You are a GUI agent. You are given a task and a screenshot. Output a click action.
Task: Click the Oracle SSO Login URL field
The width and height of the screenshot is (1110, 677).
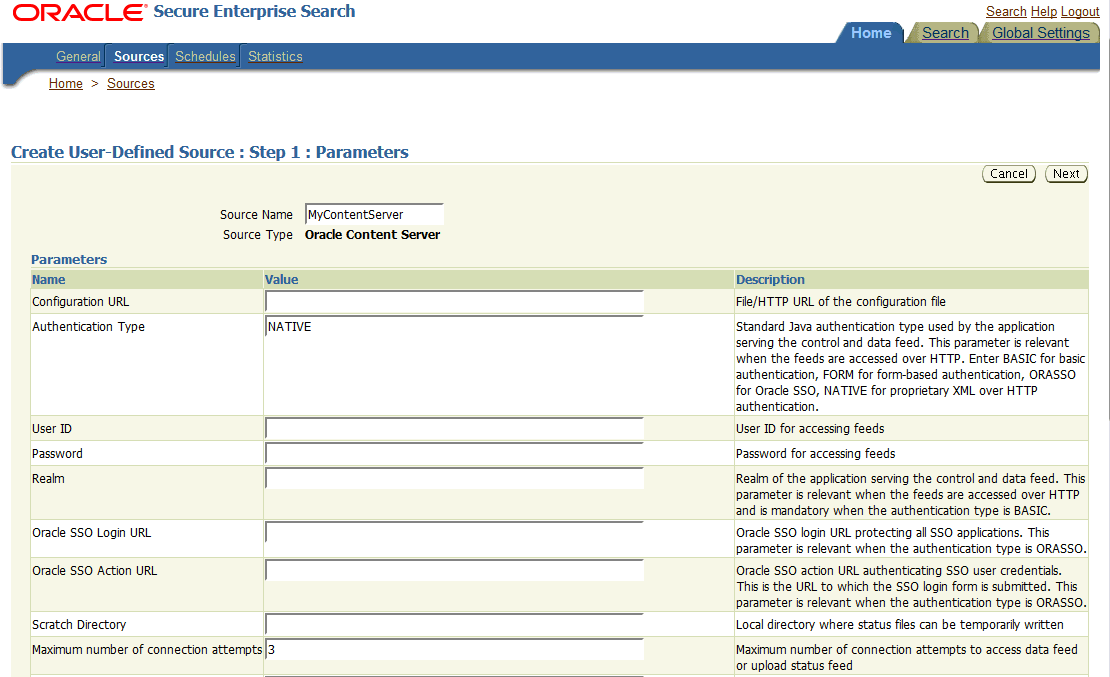point(454,532)
